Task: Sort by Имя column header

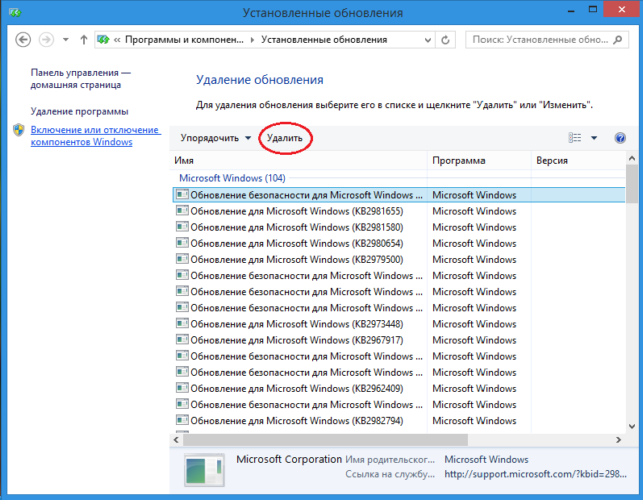Action: click(x=298, y=160)
